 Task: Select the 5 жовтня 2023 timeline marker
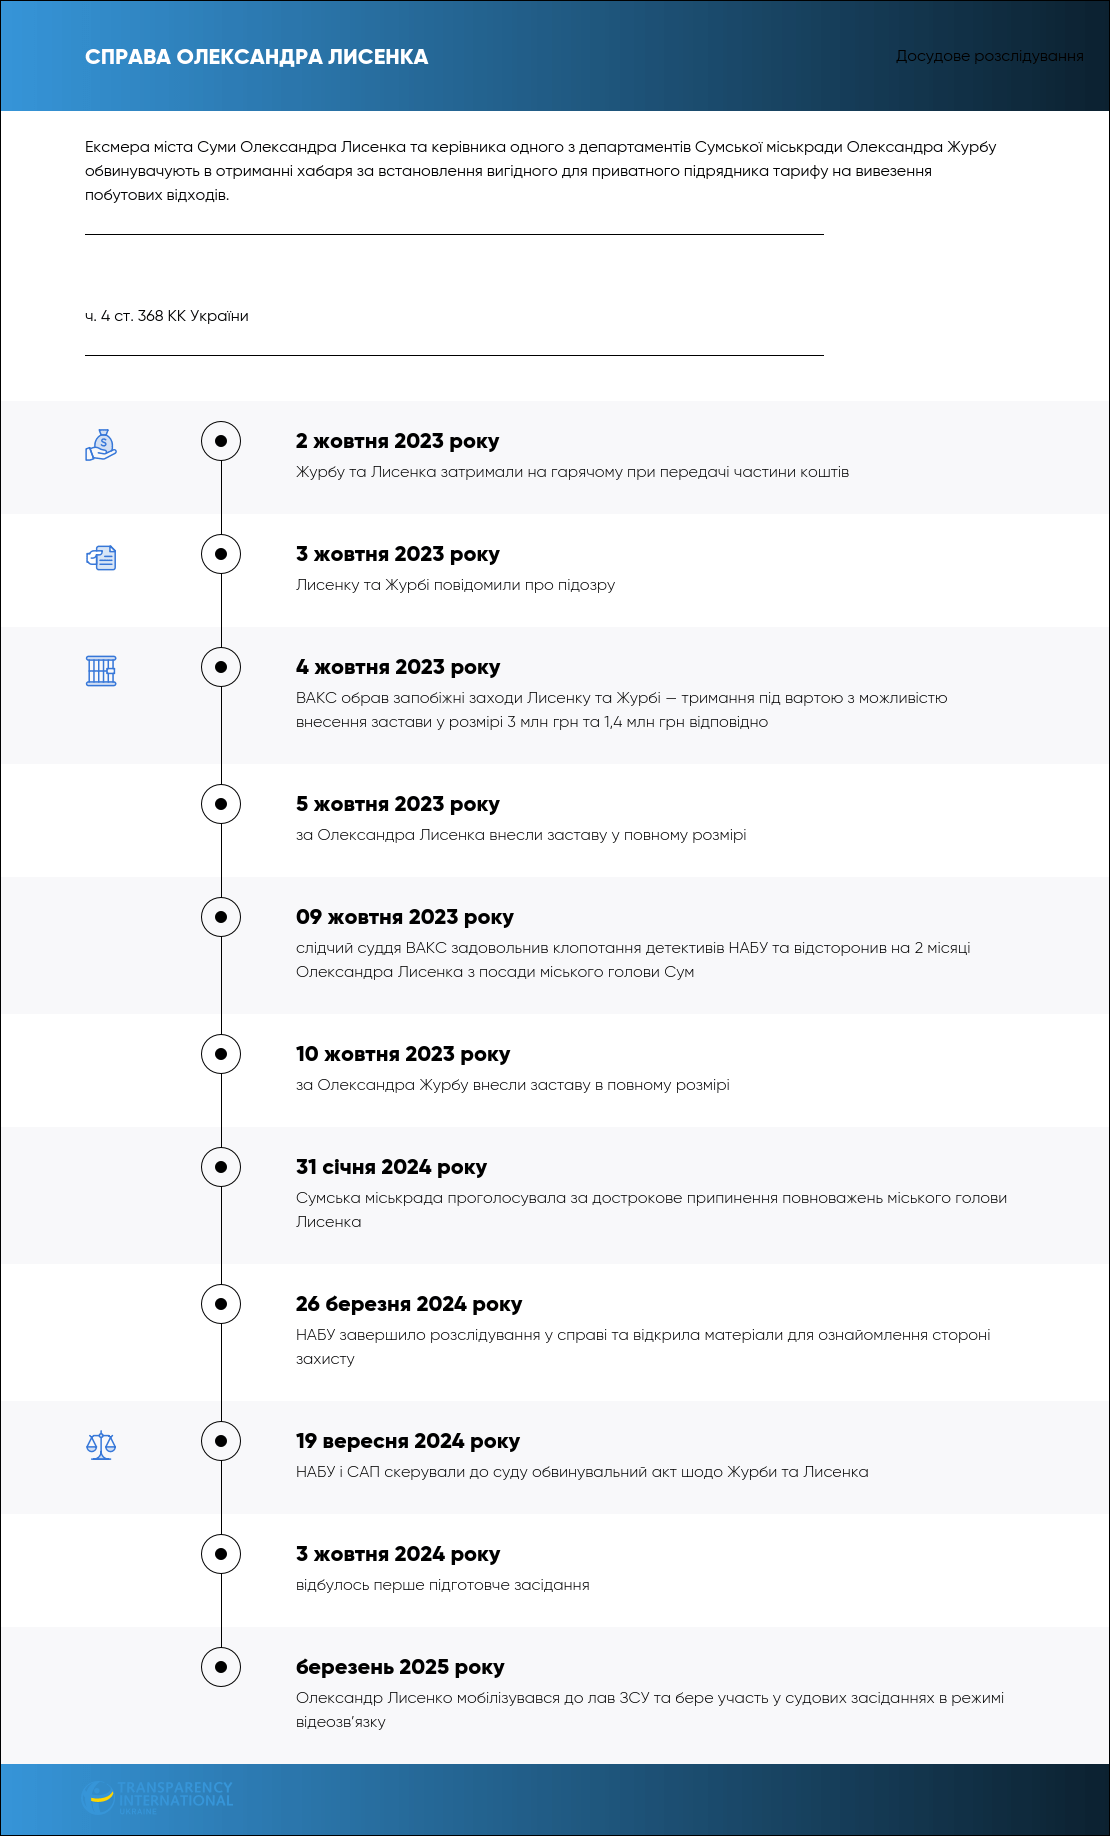pyautogui.click(x=221, y=804)
